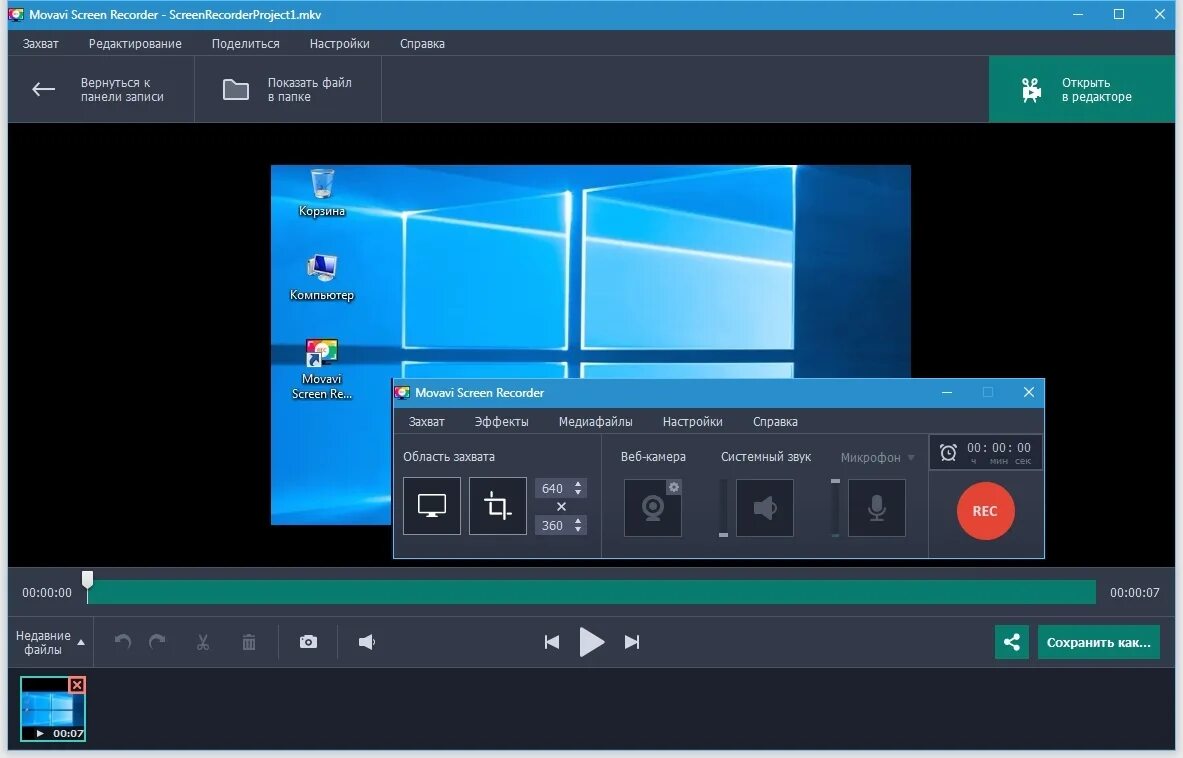Go back to the recording panel
1183x758 pixels.
coord(101,89)
